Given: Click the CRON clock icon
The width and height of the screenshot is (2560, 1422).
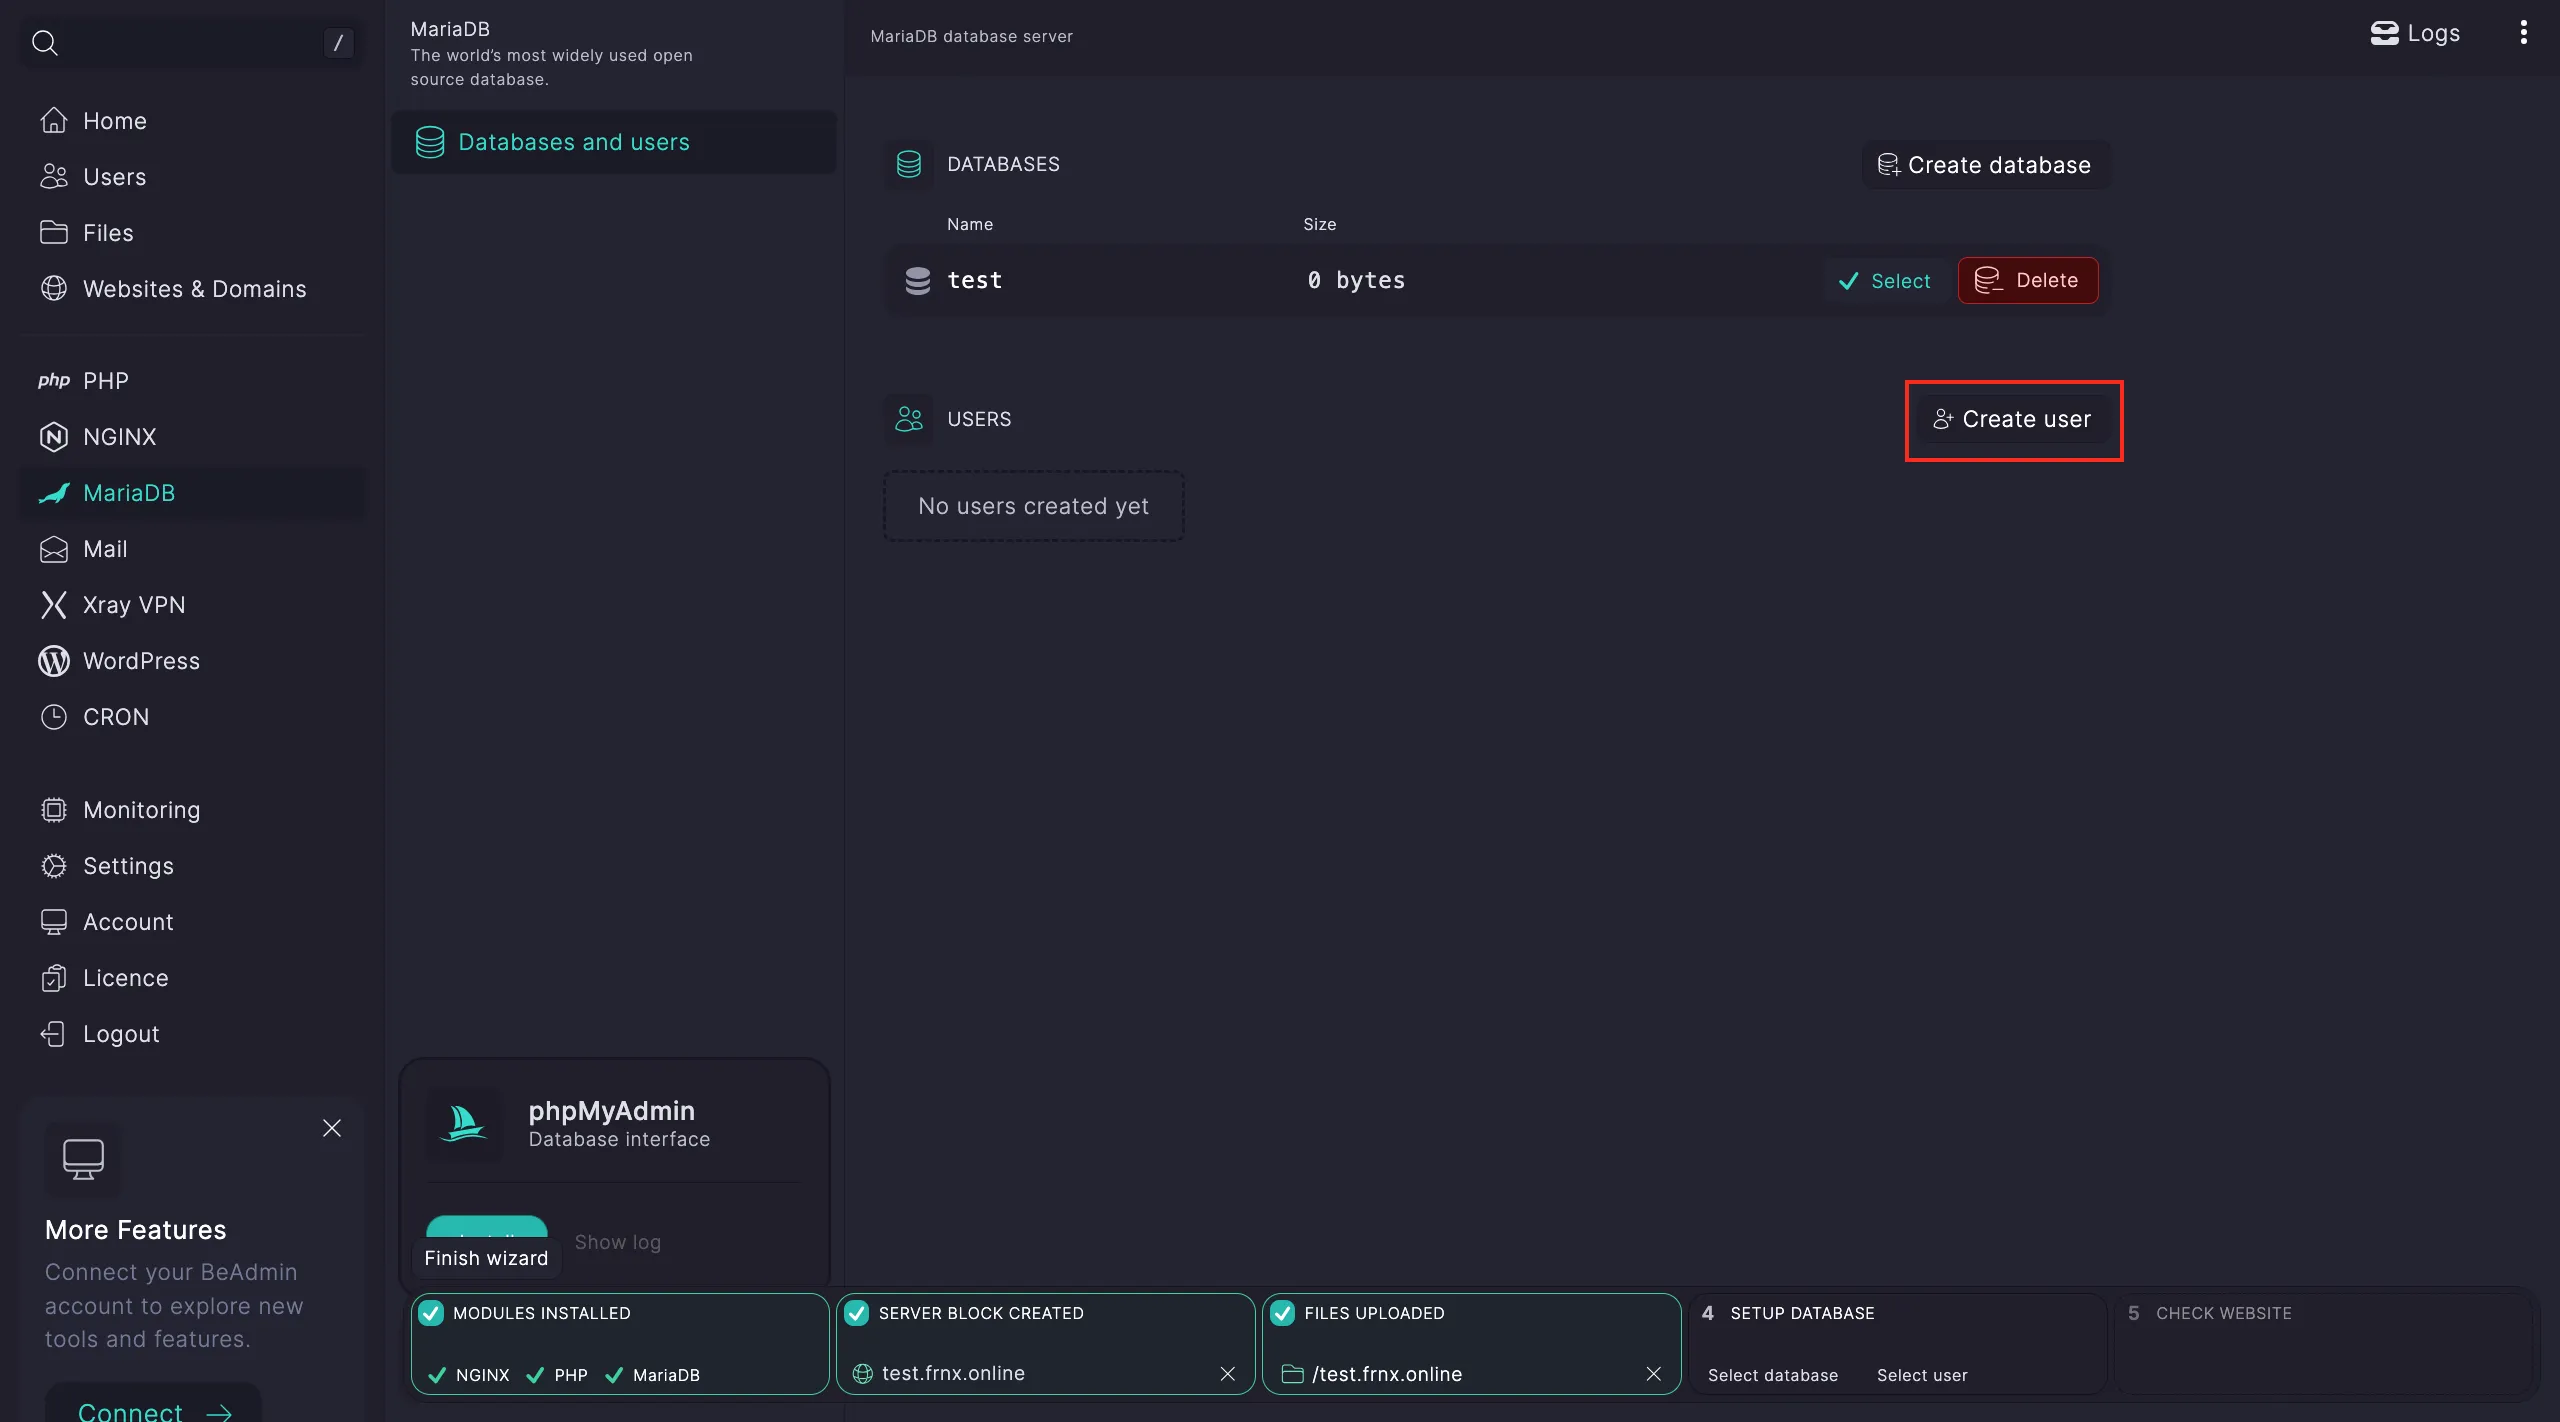Looking at the screenshot, I should click(54, 717).
